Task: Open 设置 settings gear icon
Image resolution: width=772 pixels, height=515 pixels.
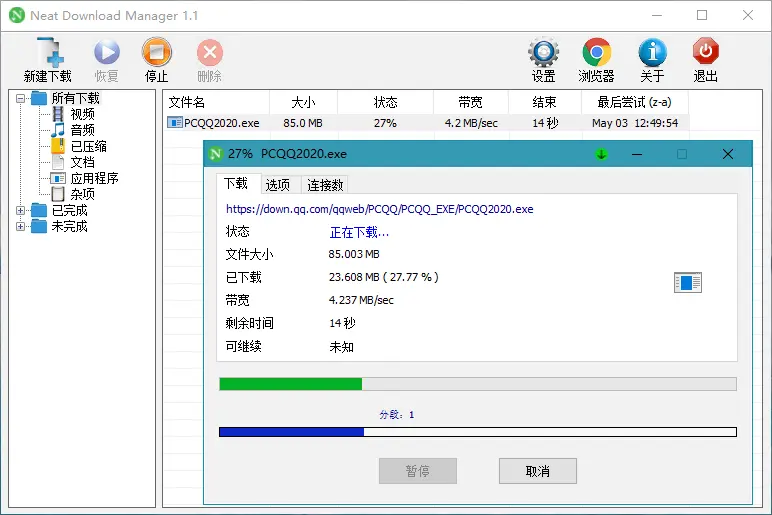Action: point(544,52)
